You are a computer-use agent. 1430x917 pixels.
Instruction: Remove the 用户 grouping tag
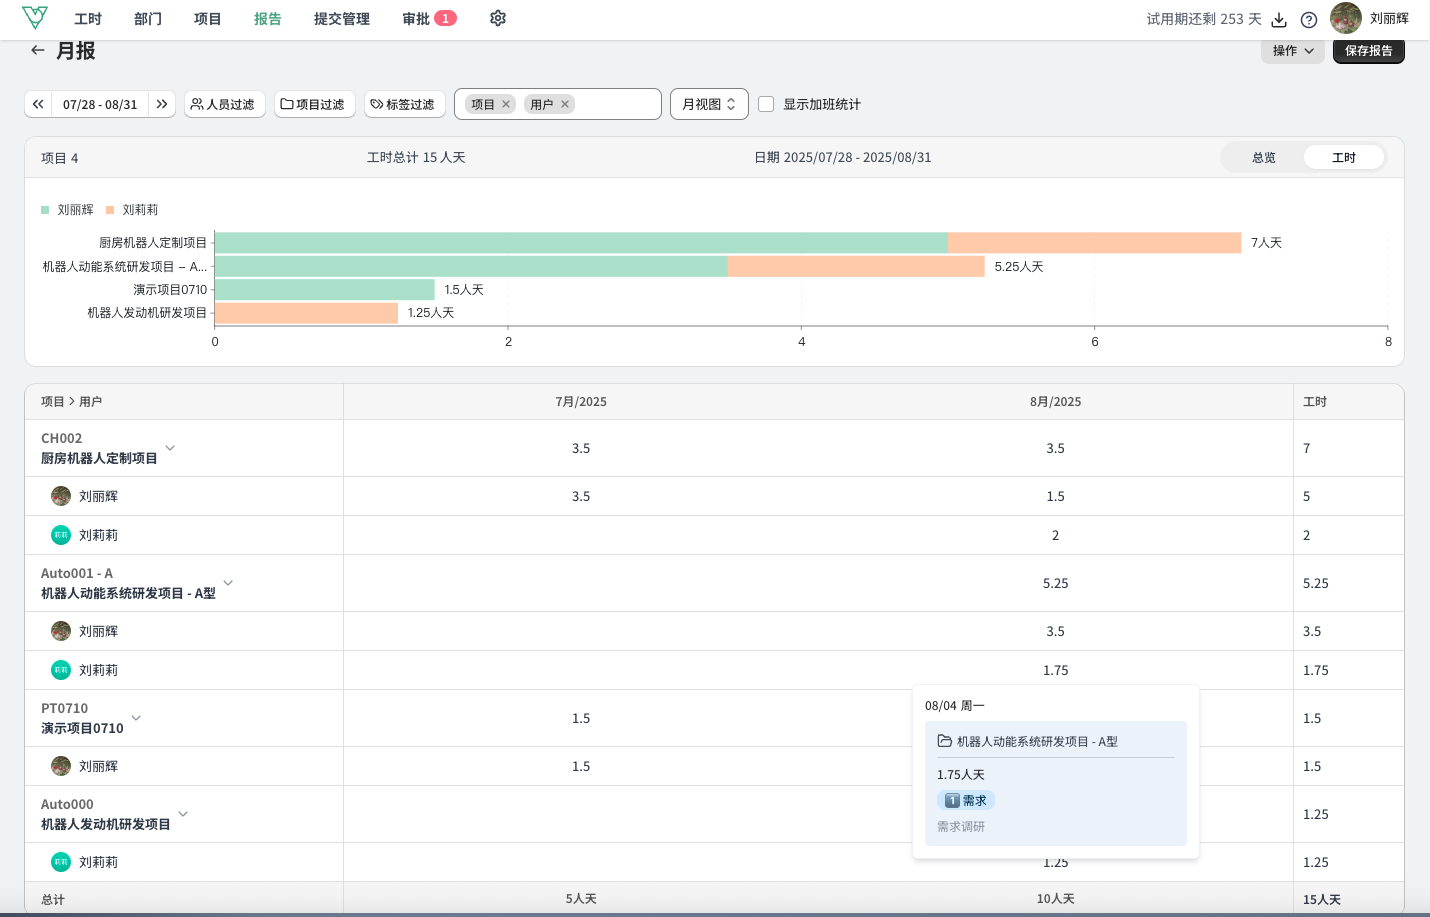pos(565,104)
